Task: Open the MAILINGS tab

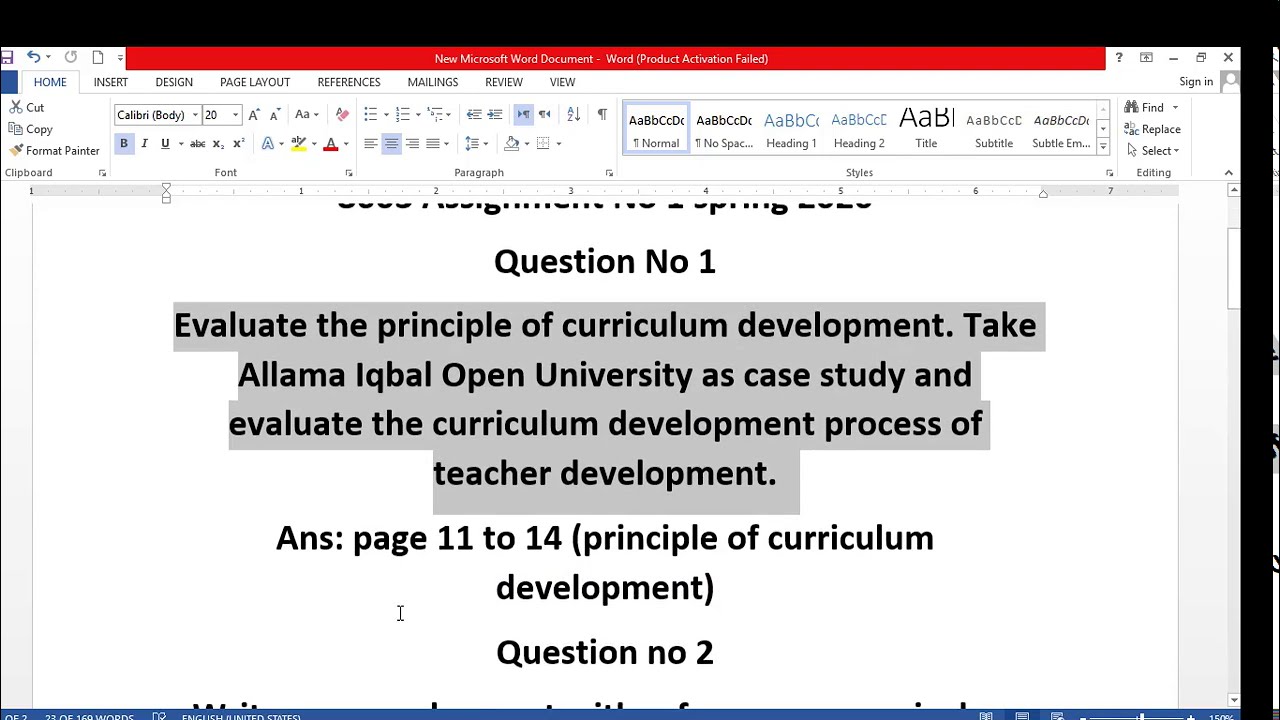Action: point(433,82)
